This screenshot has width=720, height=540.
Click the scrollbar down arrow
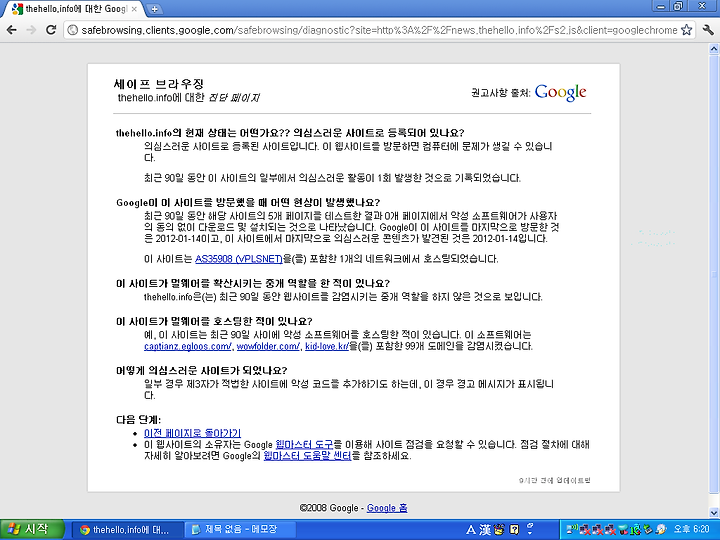(x=714, y=513)
